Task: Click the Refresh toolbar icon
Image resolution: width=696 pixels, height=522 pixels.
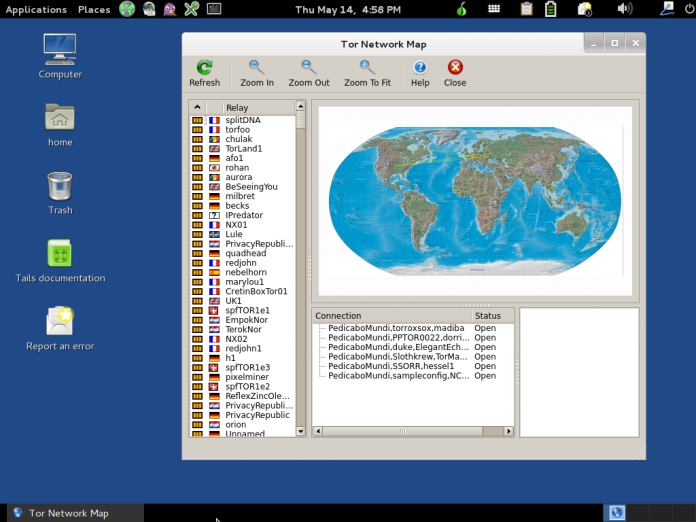Action: tap(205, 67)
